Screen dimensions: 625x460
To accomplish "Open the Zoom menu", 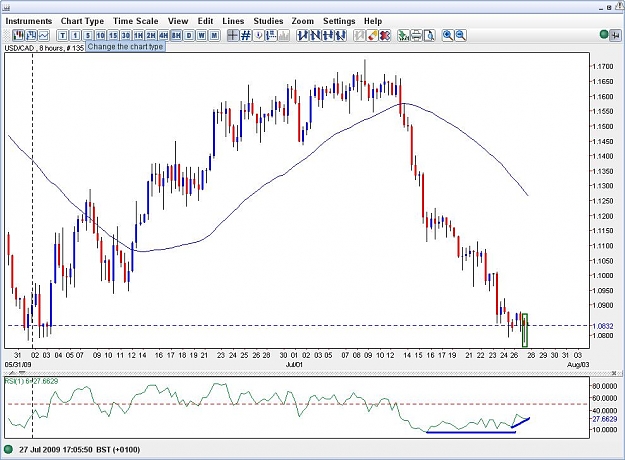I will [303, 21].
